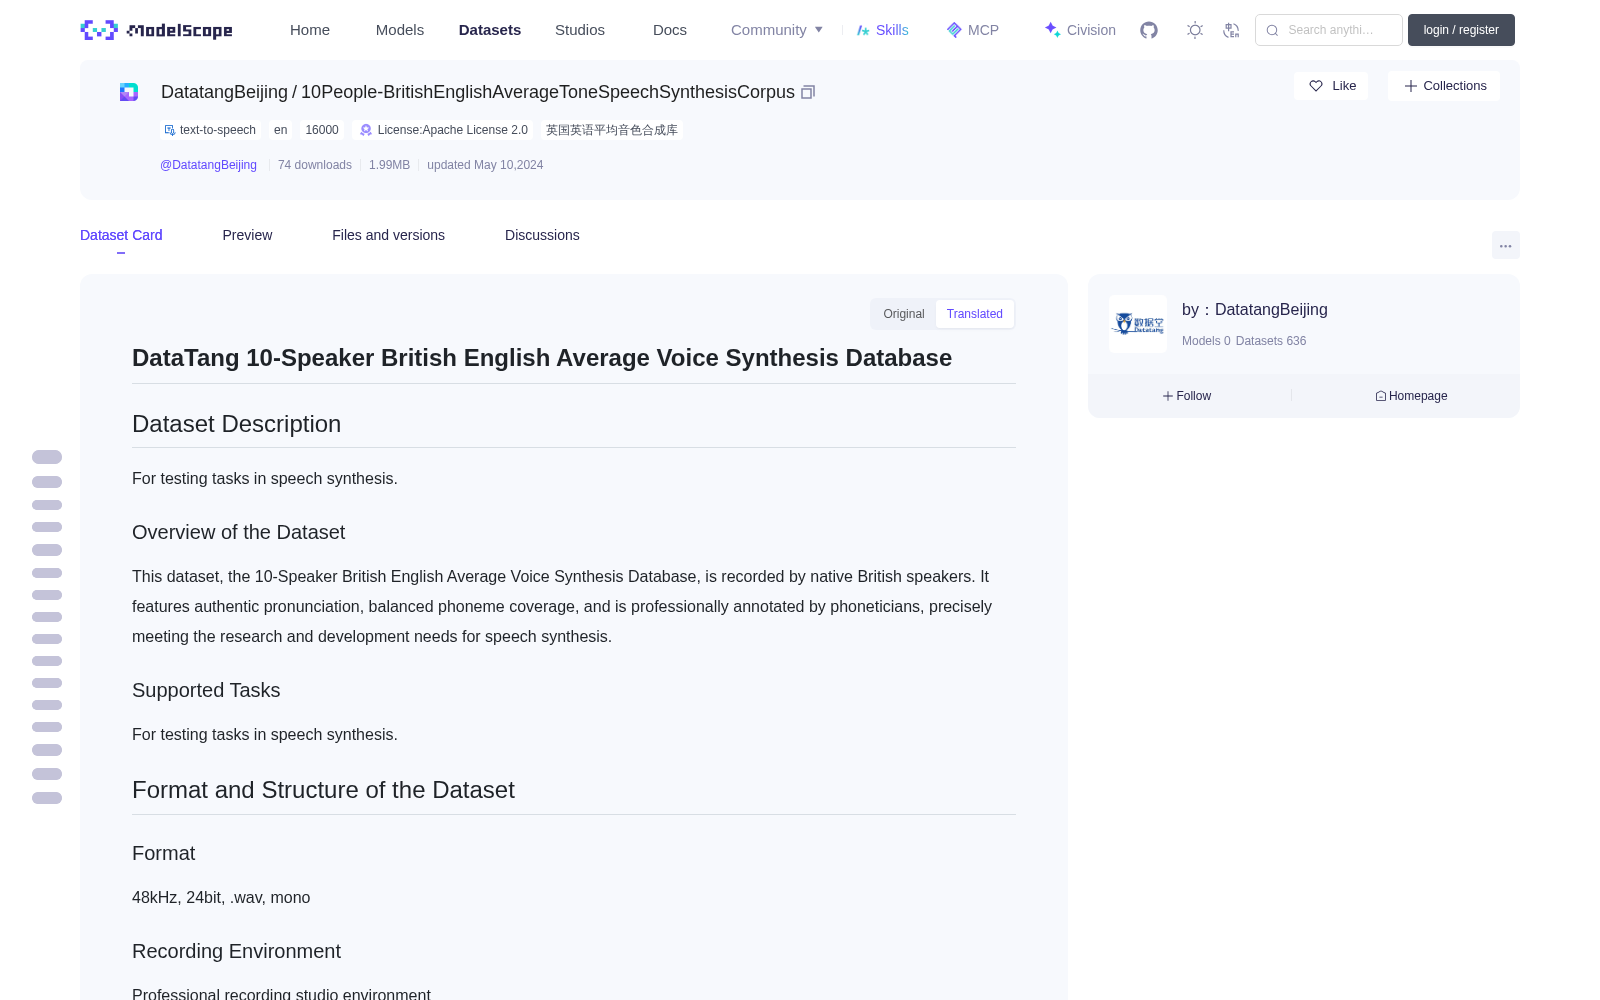Screen dimensions: 1600x1000
Task: Open the @DatatangBeijing author link
Action: [x=208, y=165]
